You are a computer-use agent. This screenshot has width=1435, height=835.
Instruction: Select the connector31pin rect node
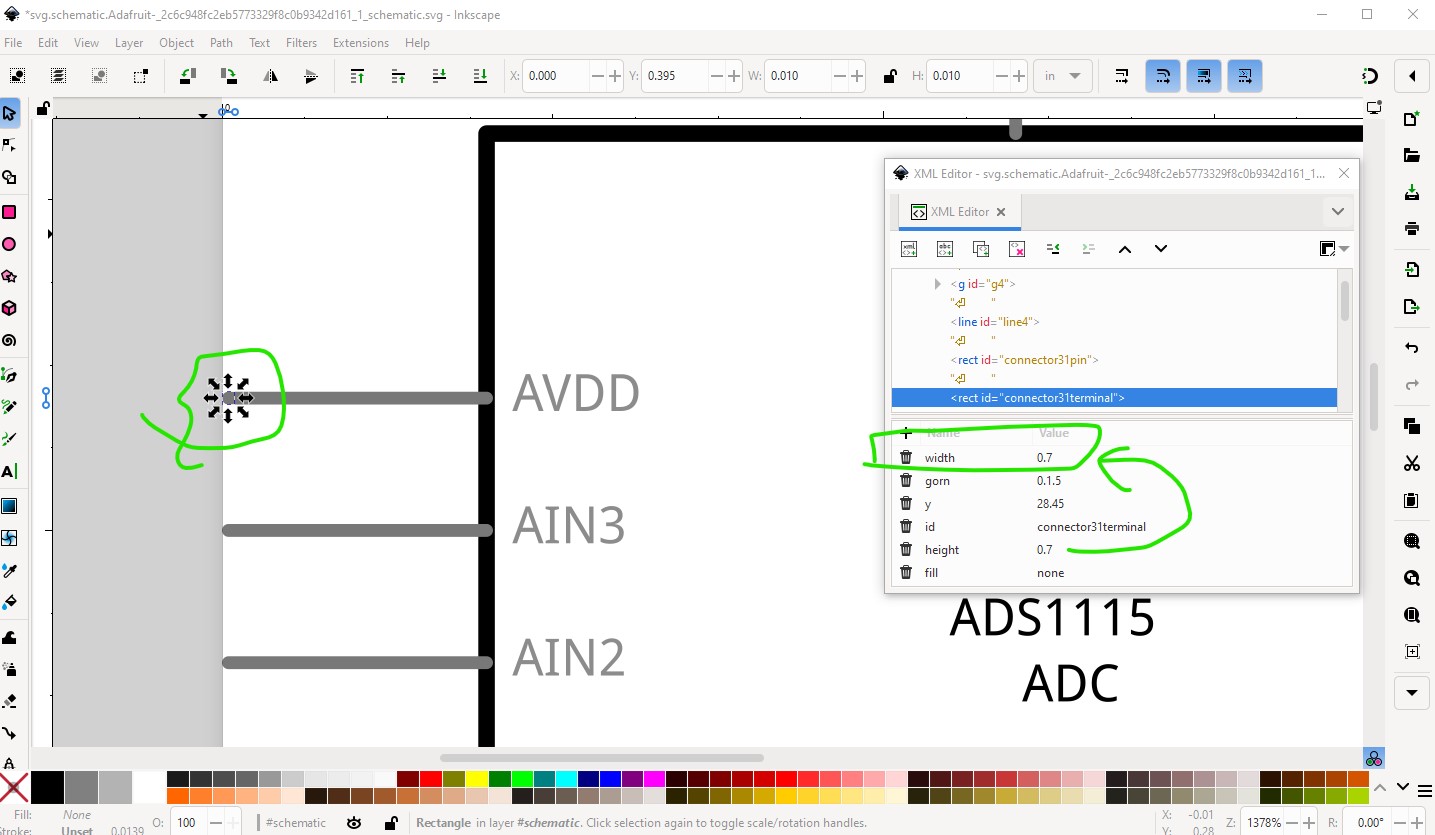coord(1025,360)
